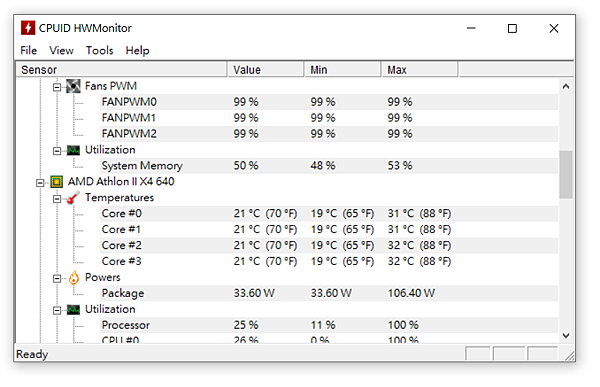
Task: Click the Sensor column header
Action: click(x=122, y=70)
